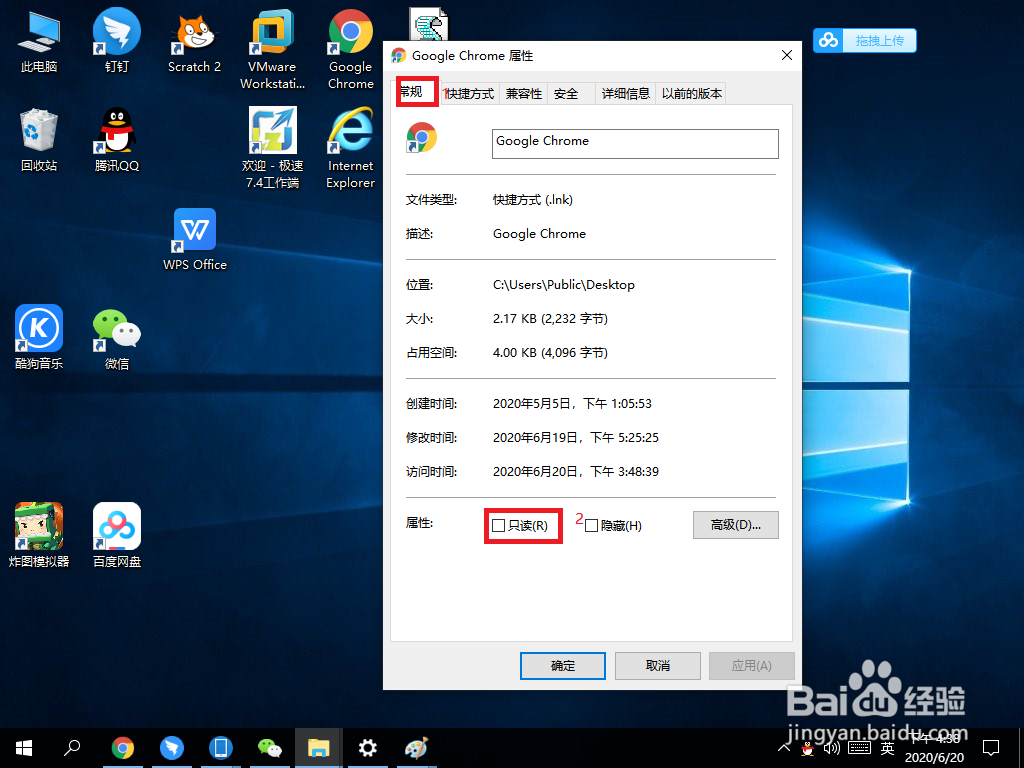Switch input language 英 indicator
The height and width of the screenshot is (768, 1024).
[887, 748]
